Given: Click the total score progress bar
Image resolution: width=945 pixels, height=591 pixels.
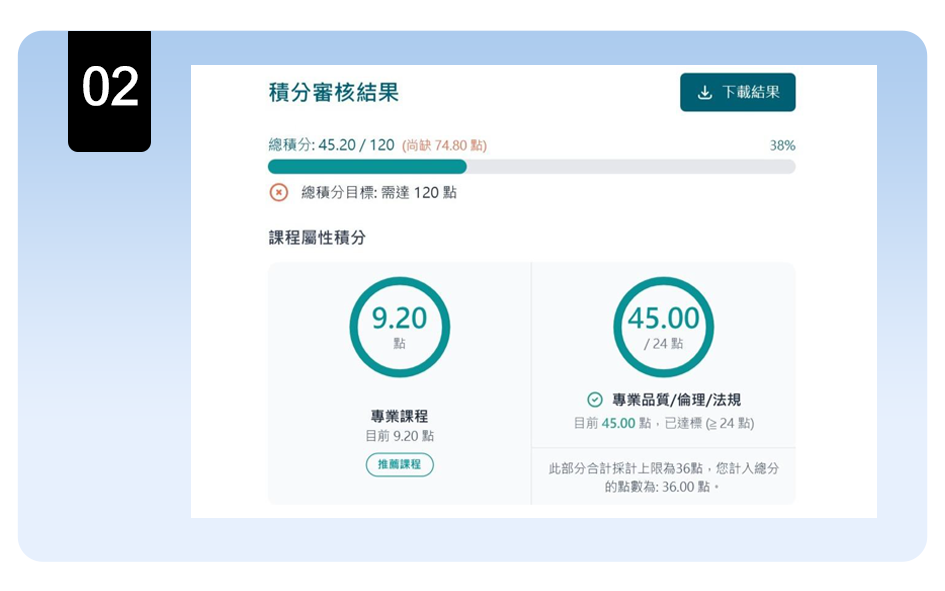Looking at the screenshot, I should pos(531,167).
